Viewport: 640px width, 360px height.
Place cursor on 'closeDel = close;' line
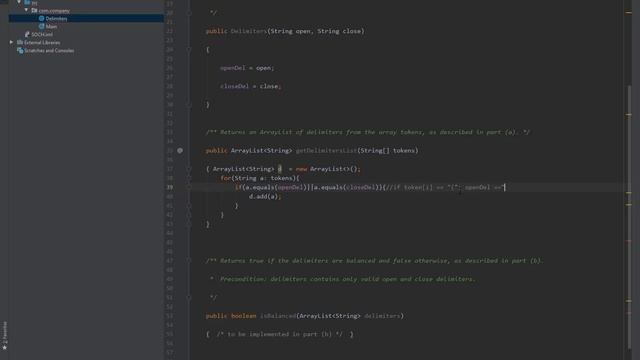[251, 86]
